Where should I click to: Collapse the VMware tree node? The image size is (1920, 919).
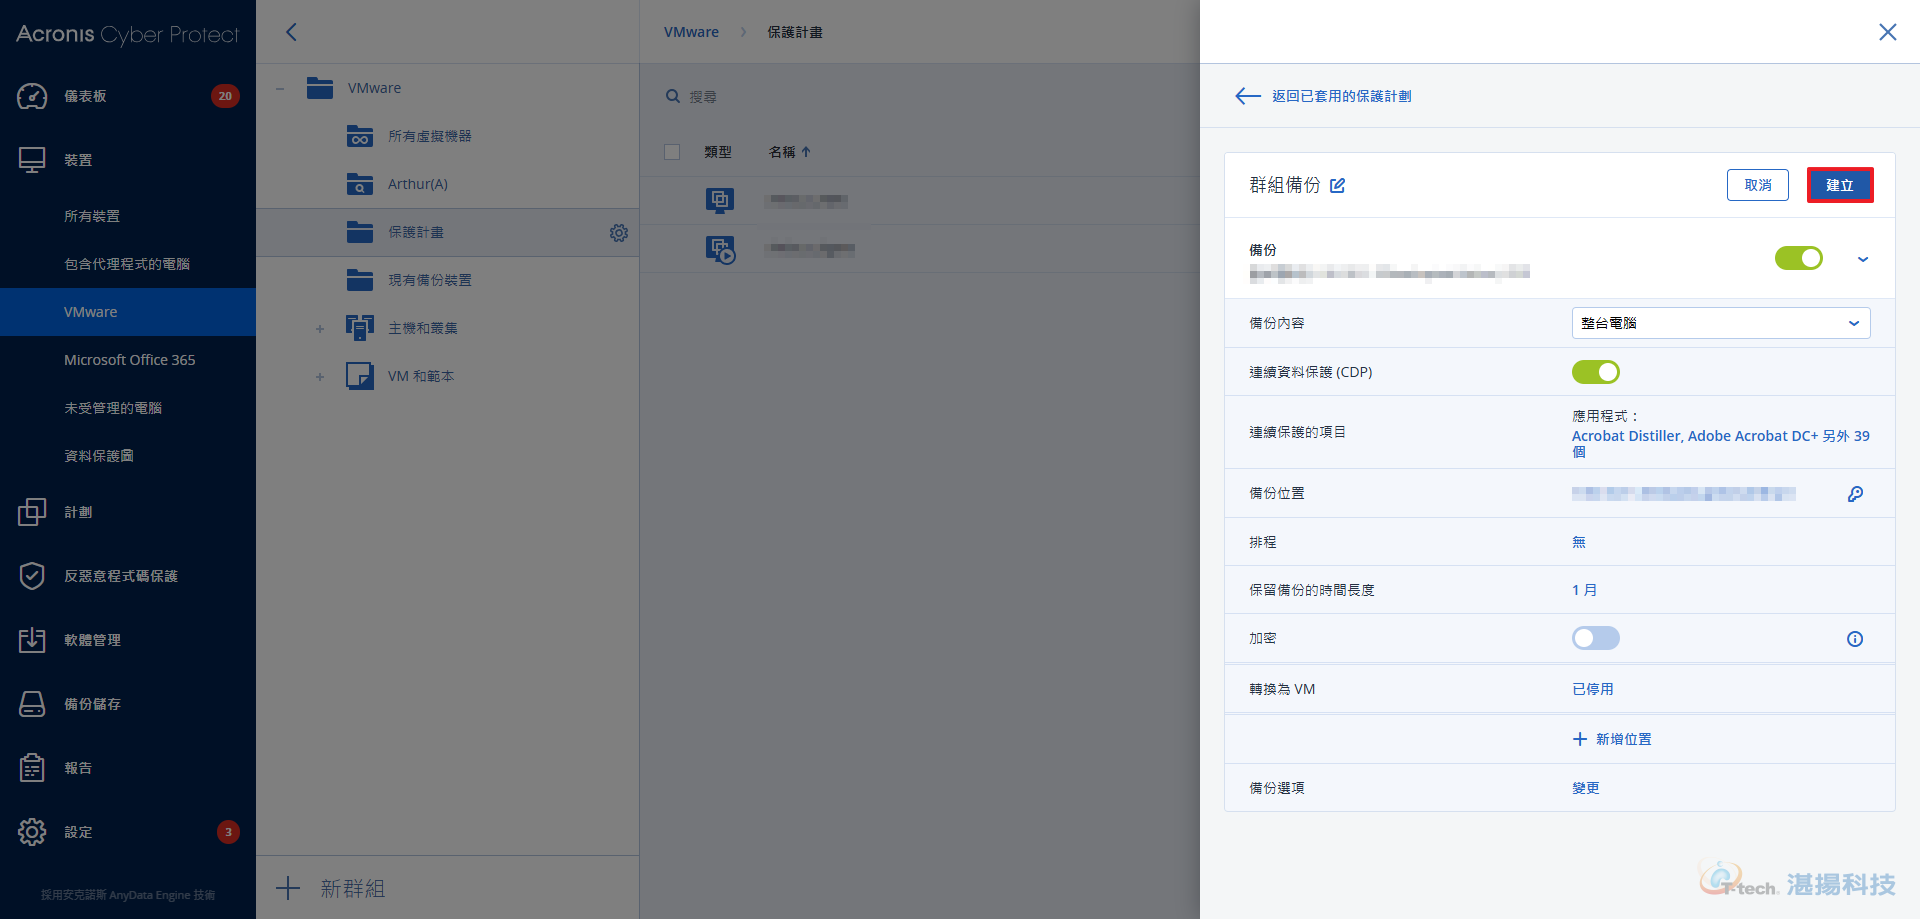[280, 88]
